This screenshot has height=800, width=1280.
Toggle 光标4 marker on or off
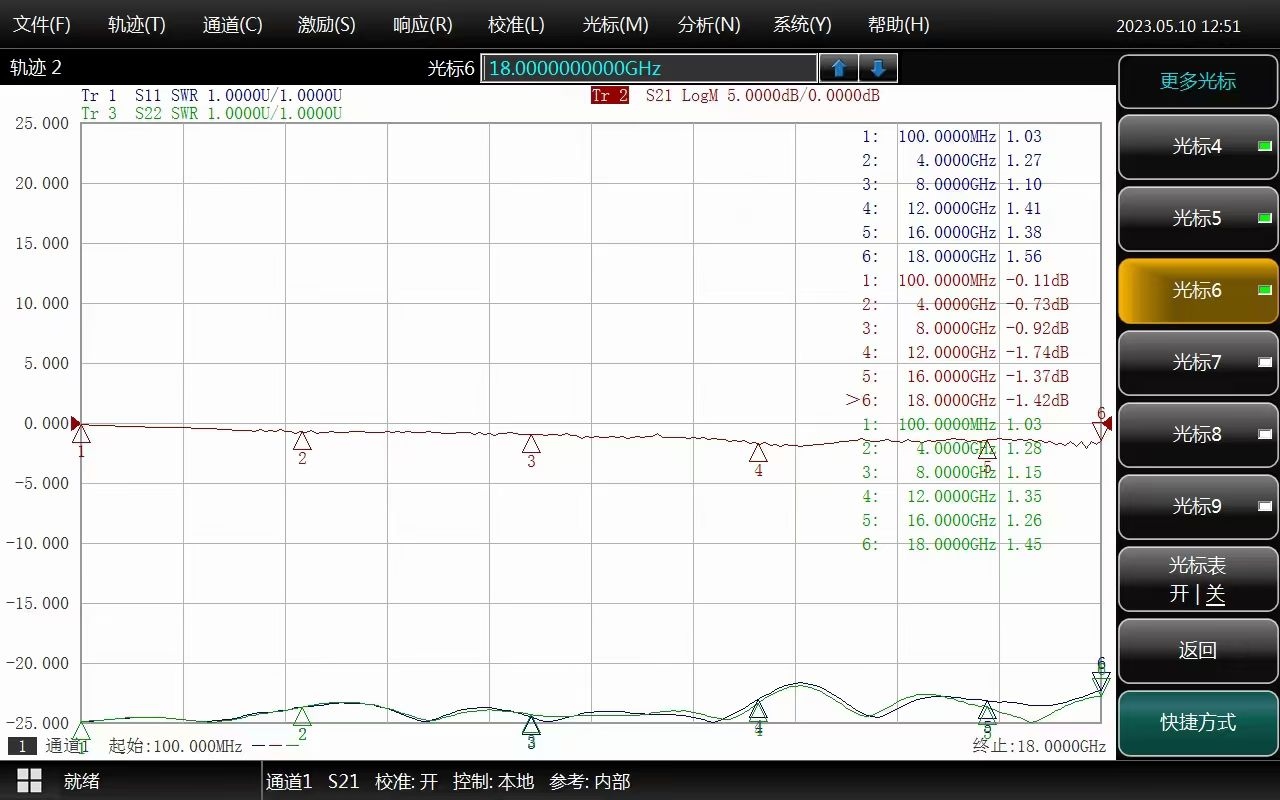pyautogui.click(x=1197, y=147)
